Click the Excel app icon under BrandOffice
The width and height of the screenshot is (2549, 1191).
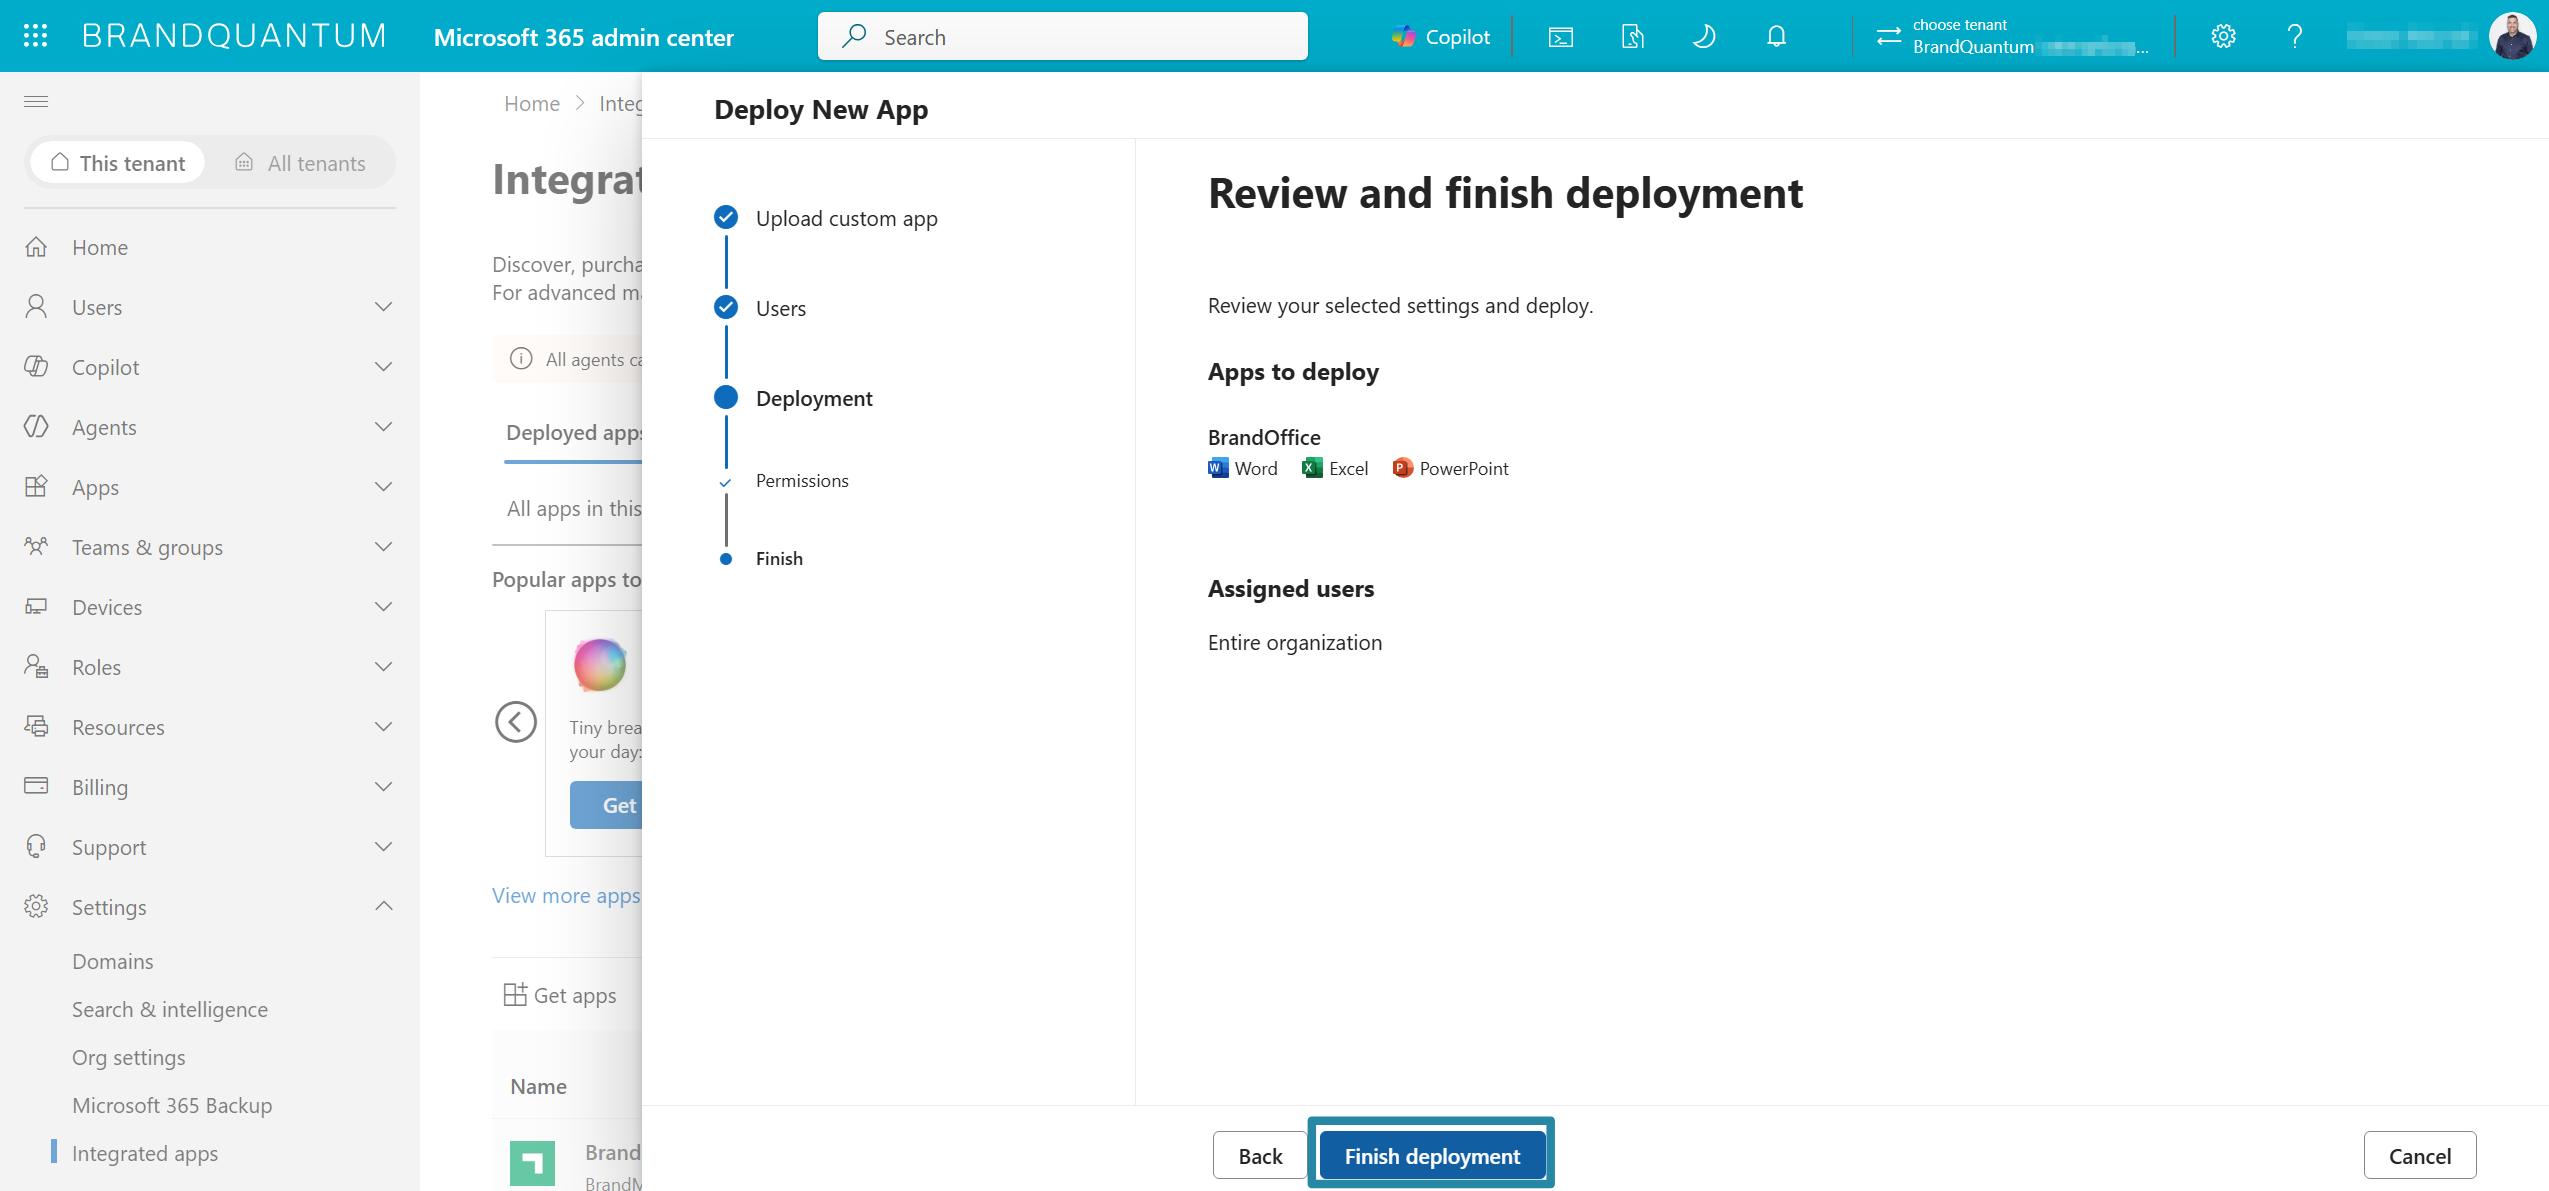1312,468
